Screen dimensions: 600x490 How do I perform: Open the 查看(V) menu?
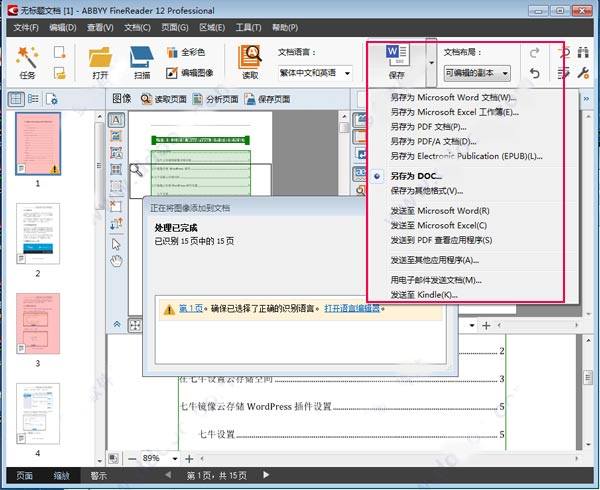[100, 28]
